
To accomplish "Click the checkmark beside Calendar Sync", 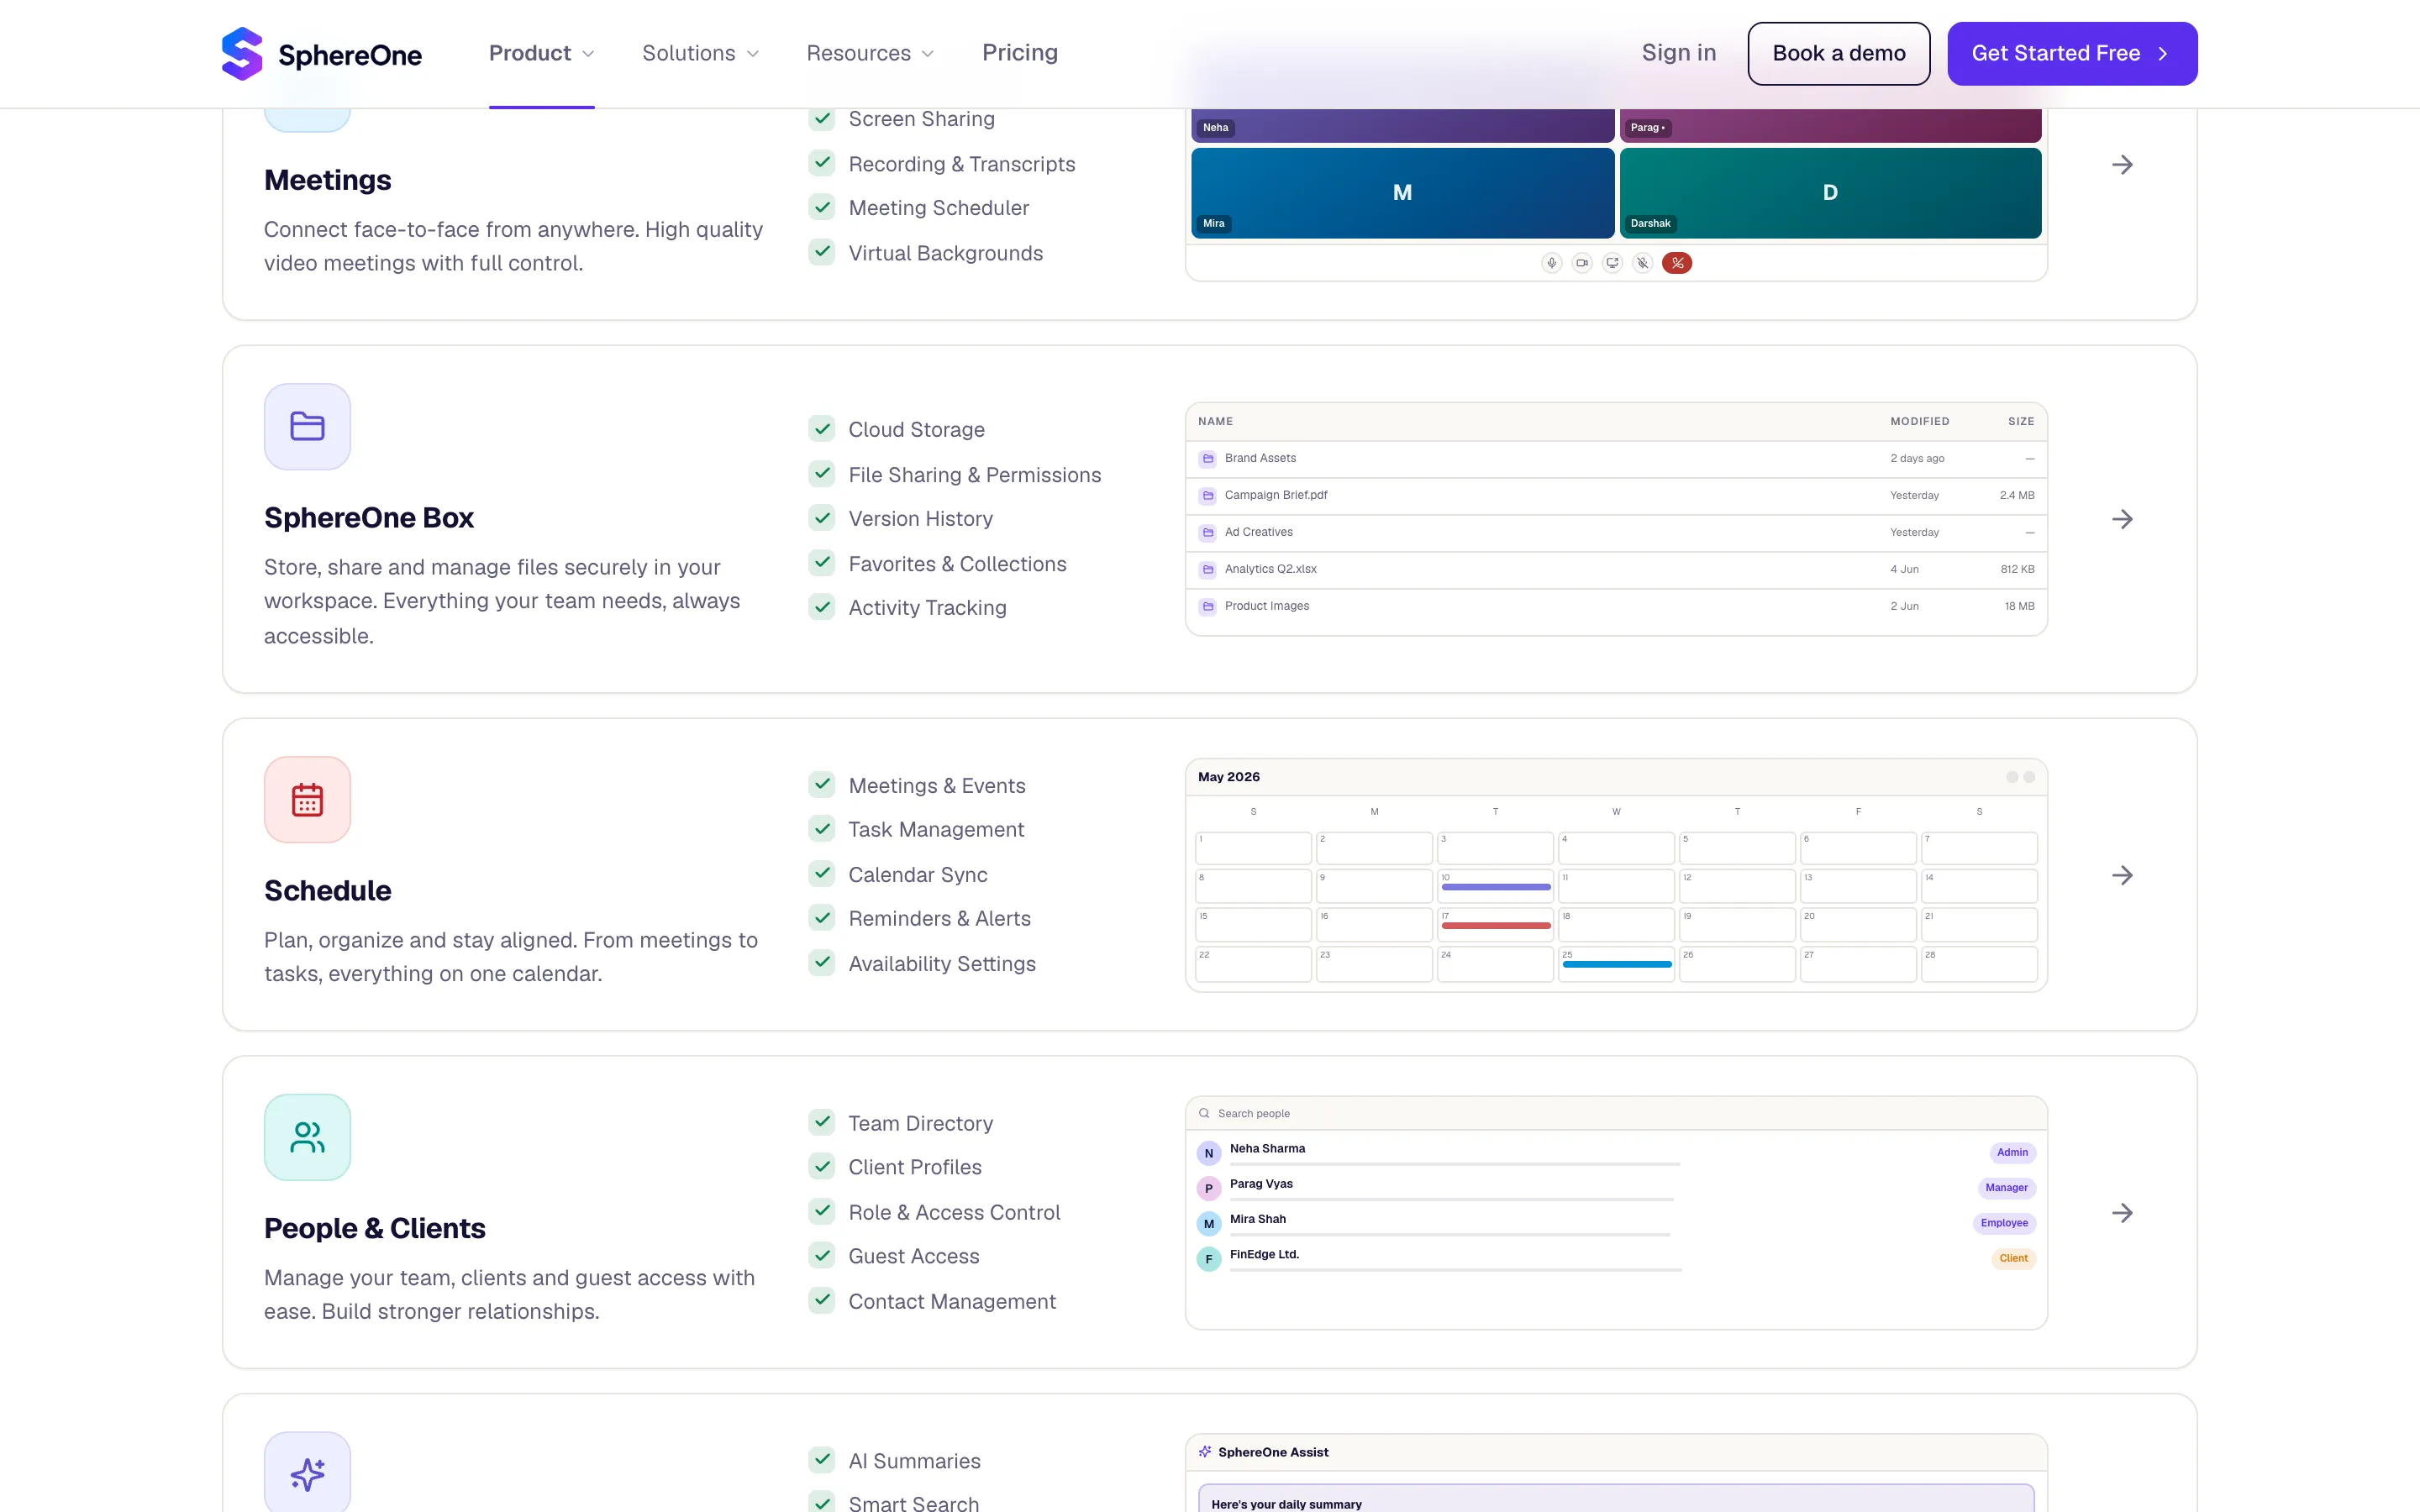I will pyautogui.click(x=822, y=874).
